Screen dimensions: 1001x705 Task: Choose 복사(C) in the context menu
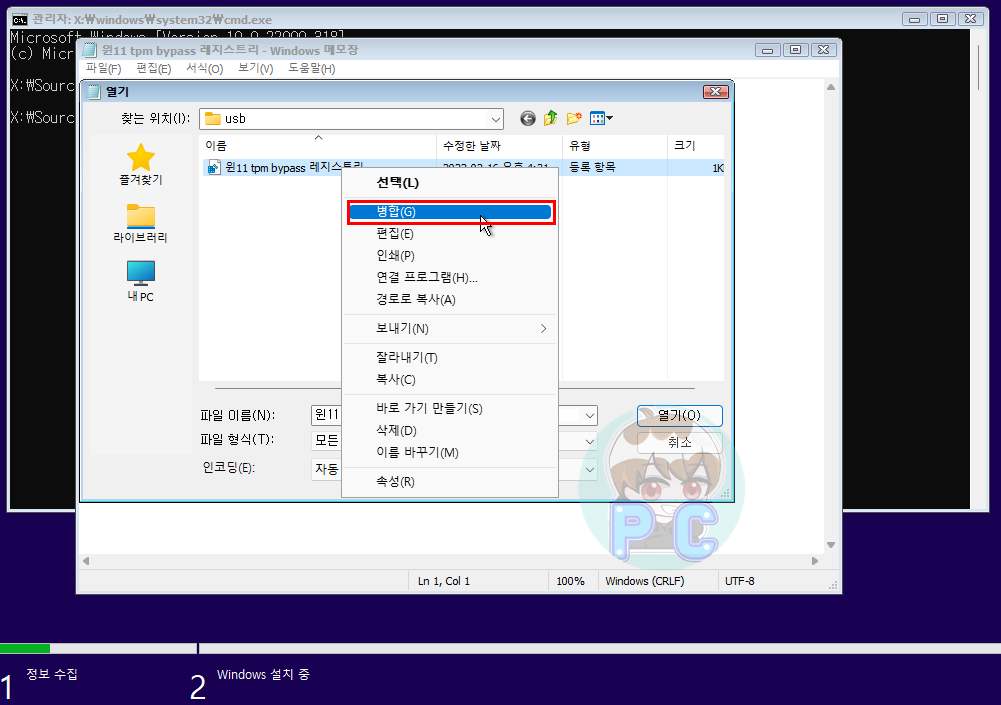pyautogui.click(x=450, y=379)
